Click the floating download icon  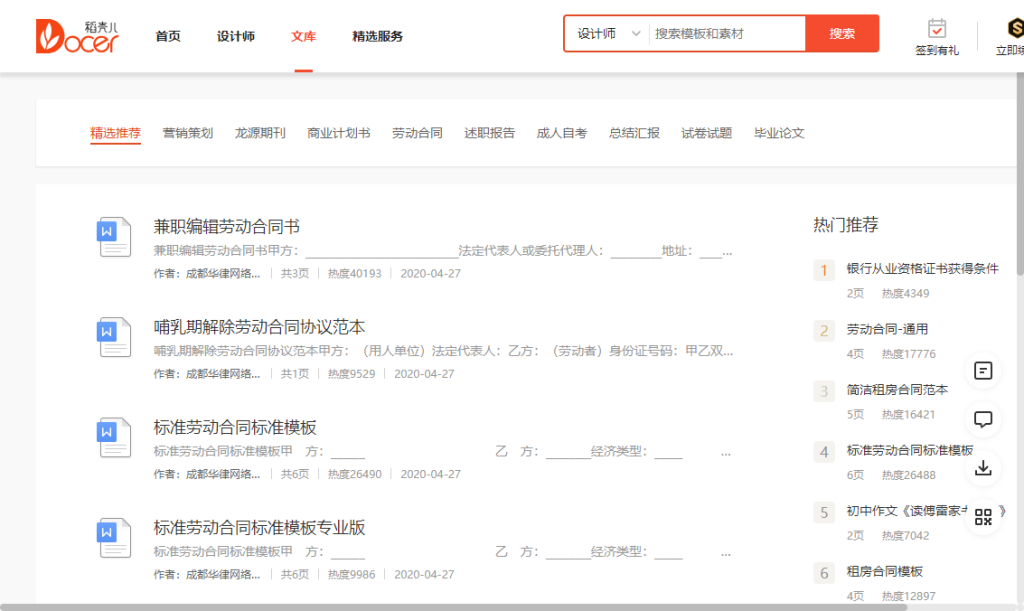point(983,467)
